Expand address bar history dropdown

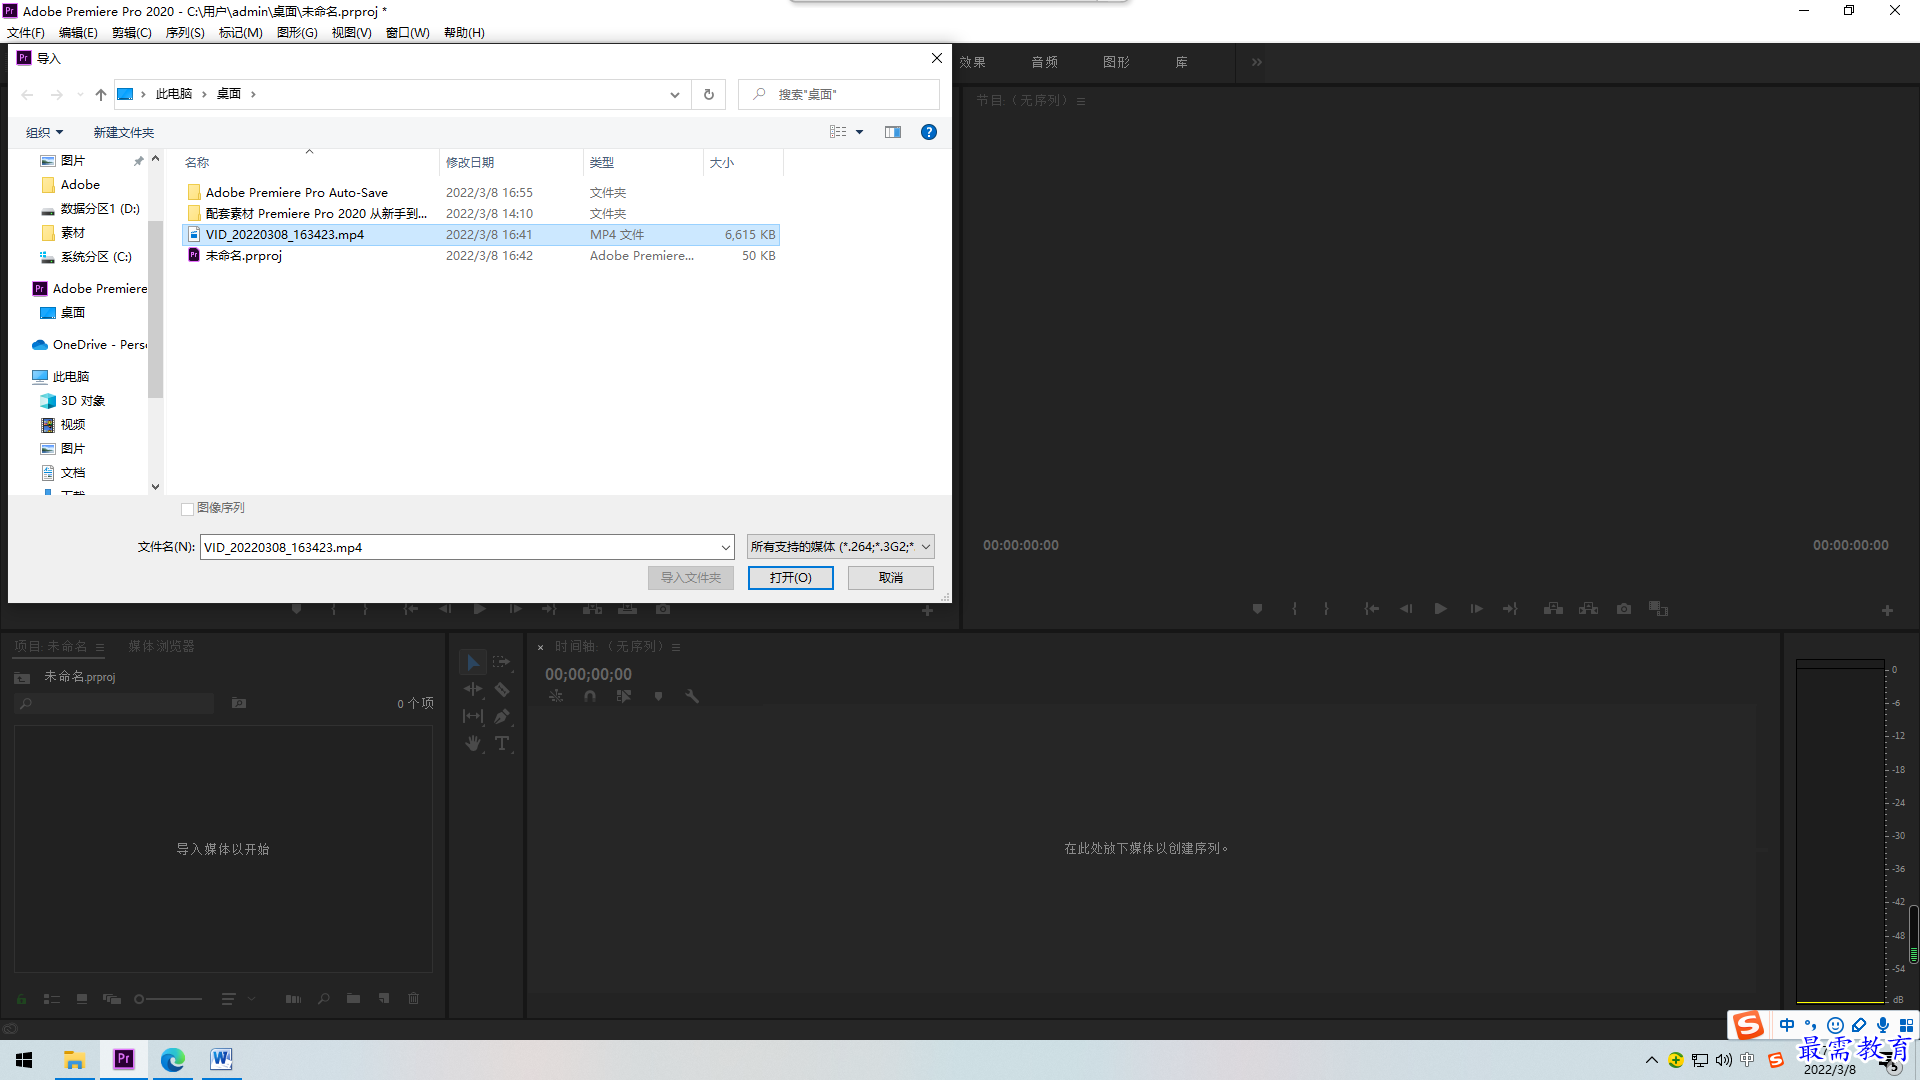675,95
